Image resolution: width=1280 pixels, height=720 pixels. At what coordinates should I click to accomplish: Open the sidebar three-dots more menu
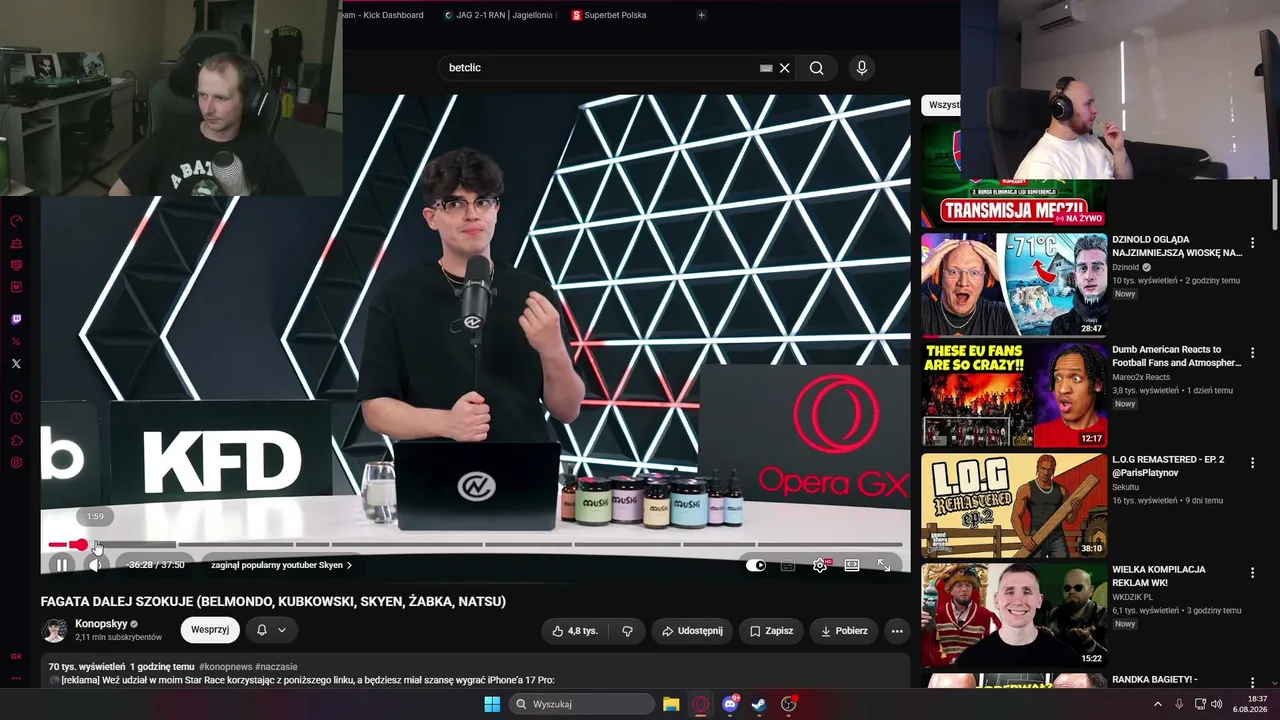point(16,678)
